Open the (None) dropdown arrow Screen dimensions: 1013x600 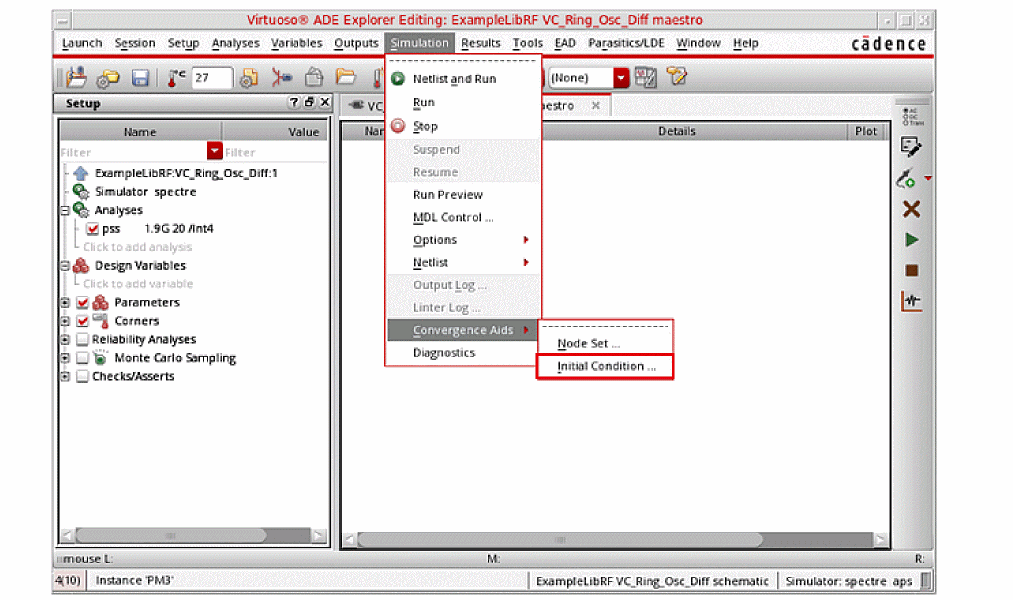(x=621, y=78)
